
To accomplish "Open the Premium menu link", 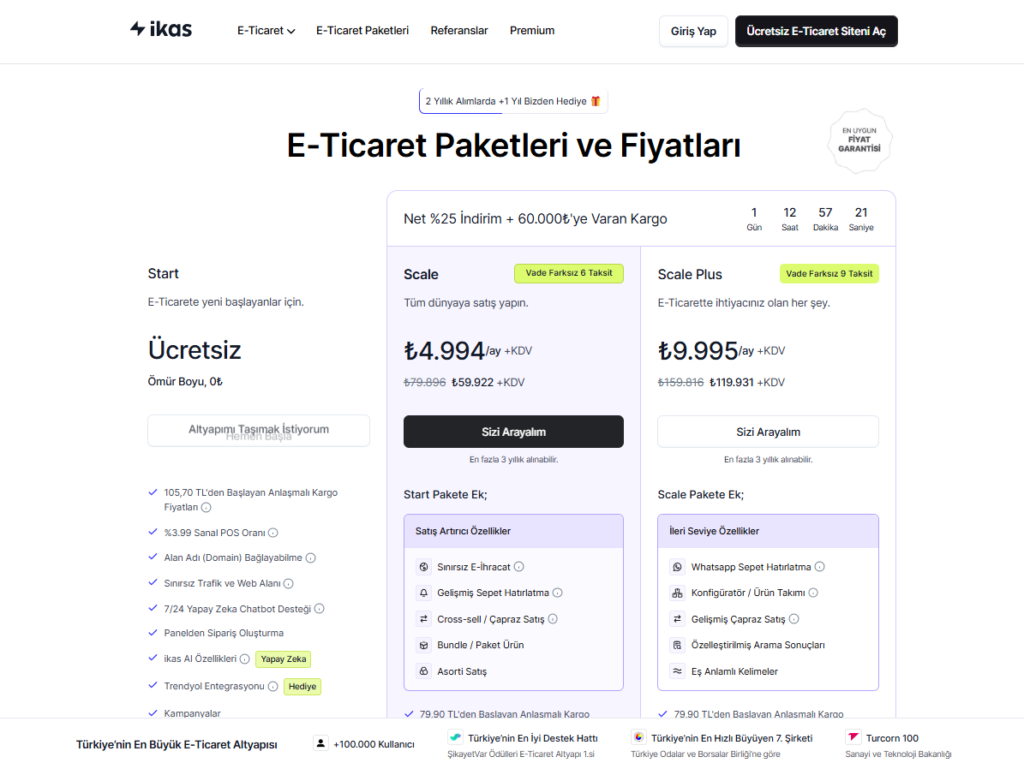I will 532,31.
